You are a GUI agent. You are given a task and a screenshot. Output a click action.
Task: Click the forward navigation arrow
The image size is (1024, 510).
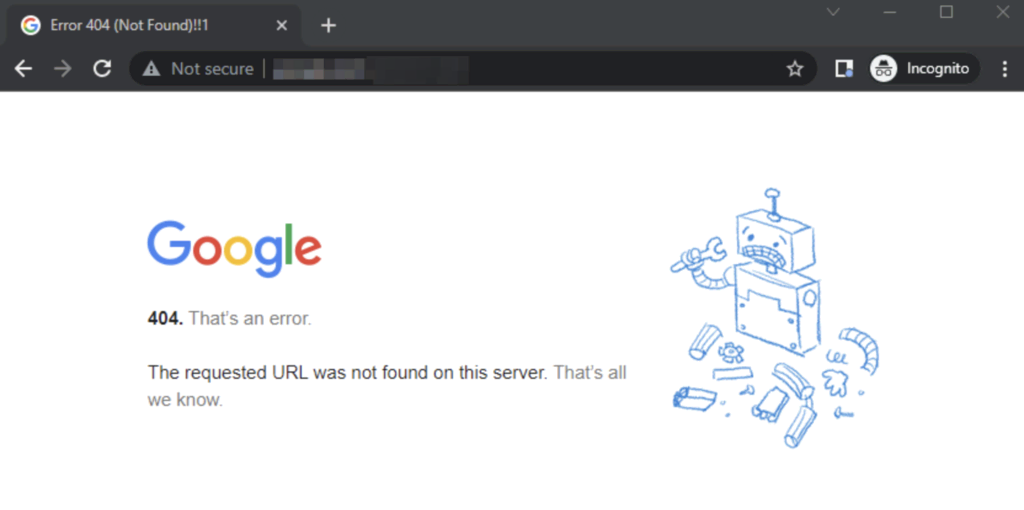click(x=62, y=69)
